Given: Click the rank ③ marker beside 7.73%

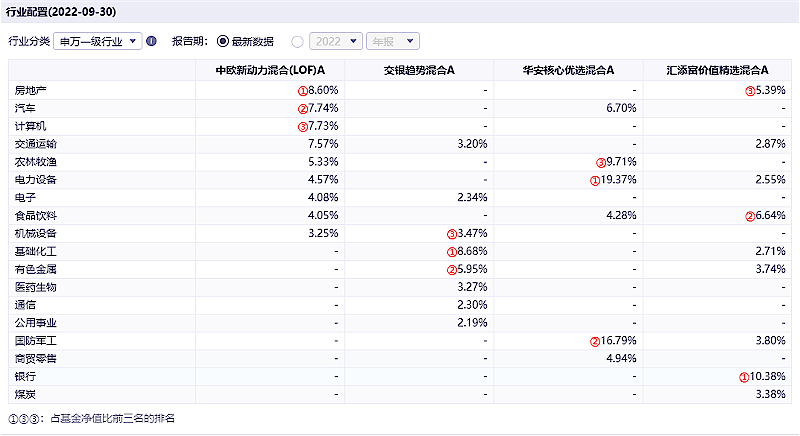Looking at the screenshot, I should coord(301,126).
